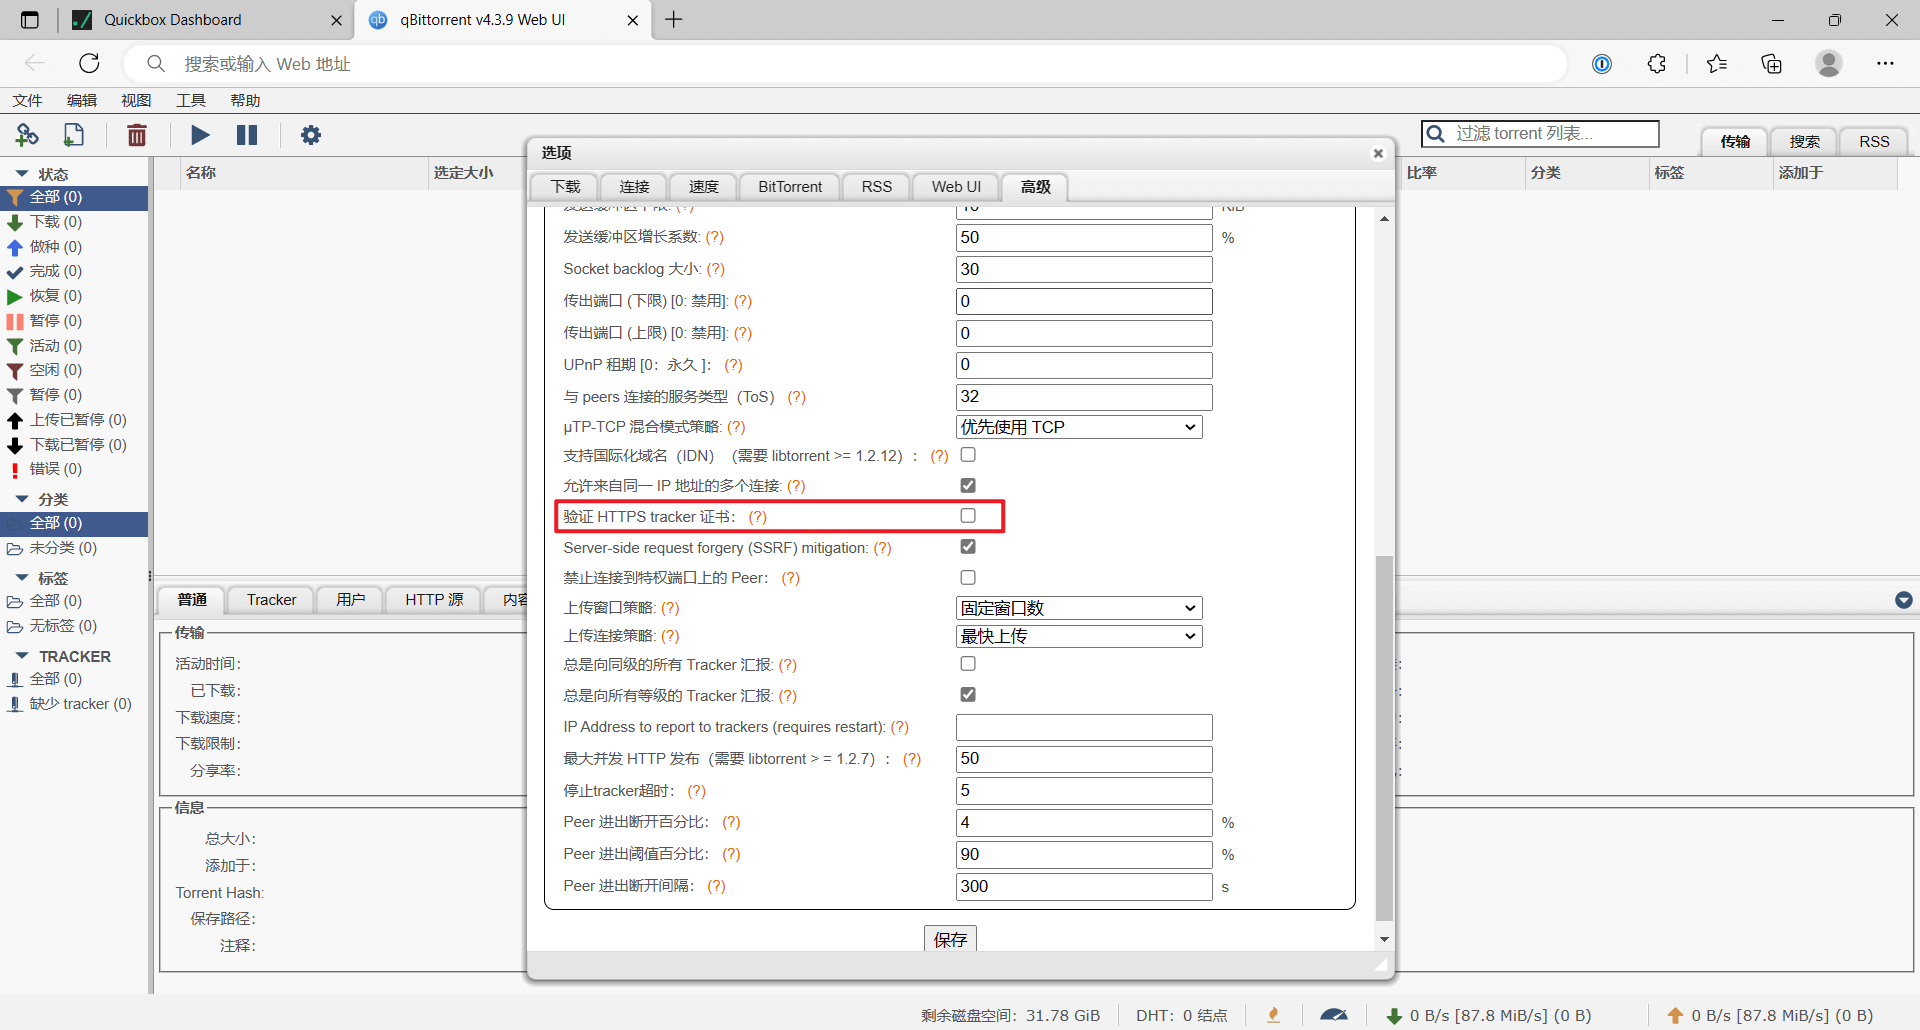Click the IP Address to report input field
Screen dimensions: 1920x1030
(x=1084, y=727)
